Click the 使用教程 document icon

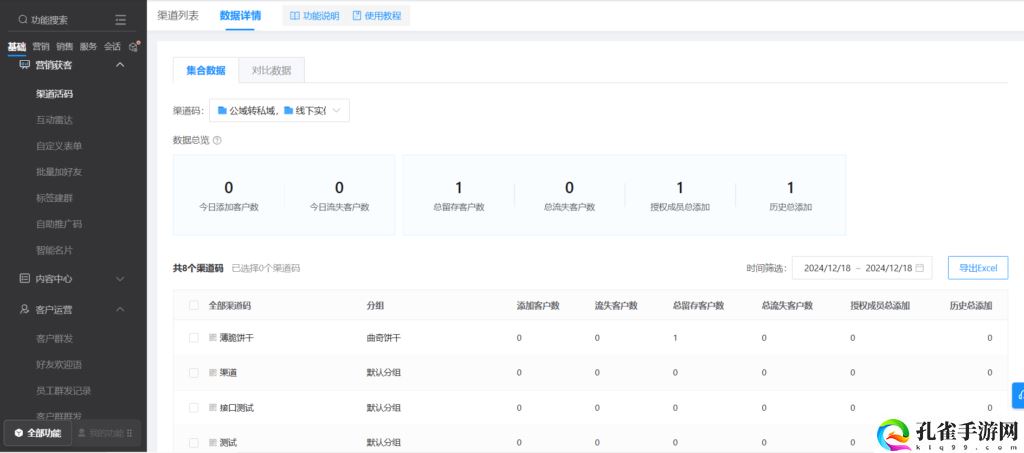(x=357, y=16)
